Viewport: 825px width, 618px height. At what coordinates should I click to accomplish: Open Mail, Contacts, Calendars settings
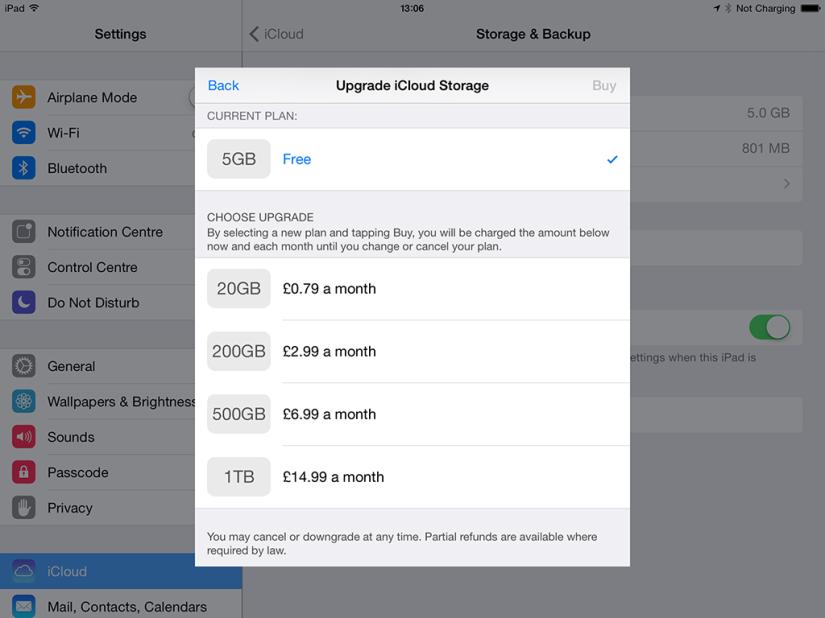coord(126,606)
